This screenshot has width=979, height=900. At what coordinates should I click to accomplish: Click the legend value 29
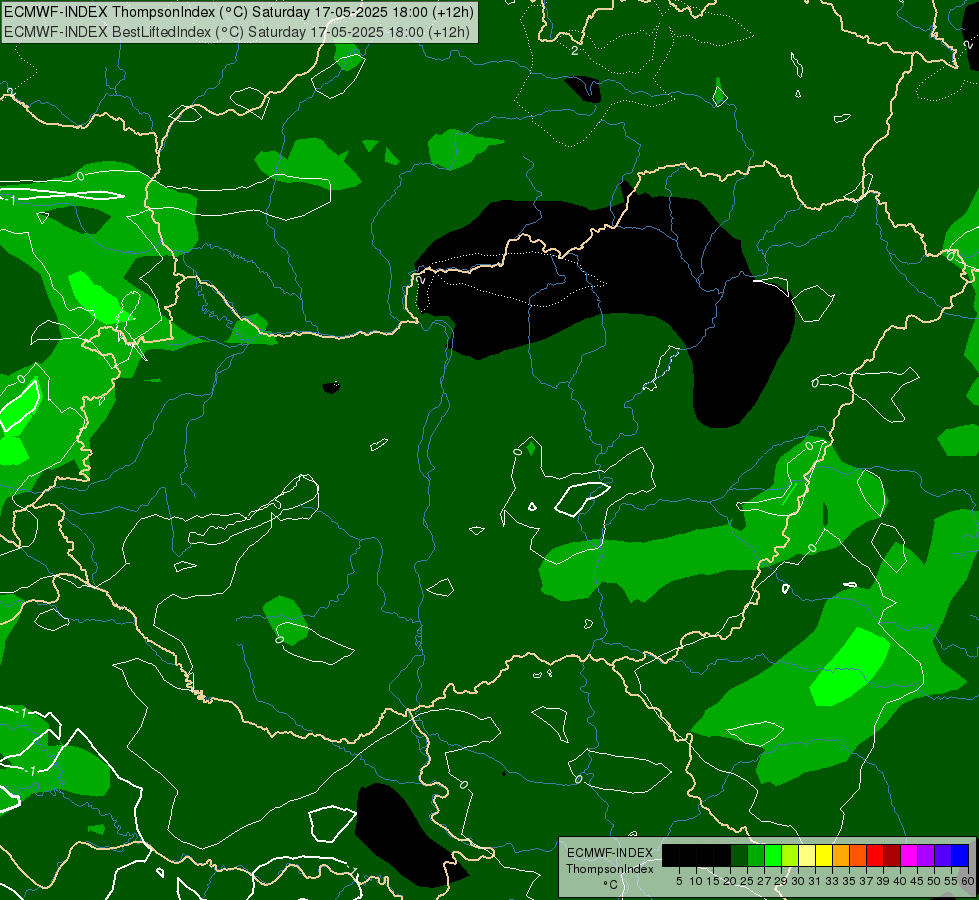781,881
